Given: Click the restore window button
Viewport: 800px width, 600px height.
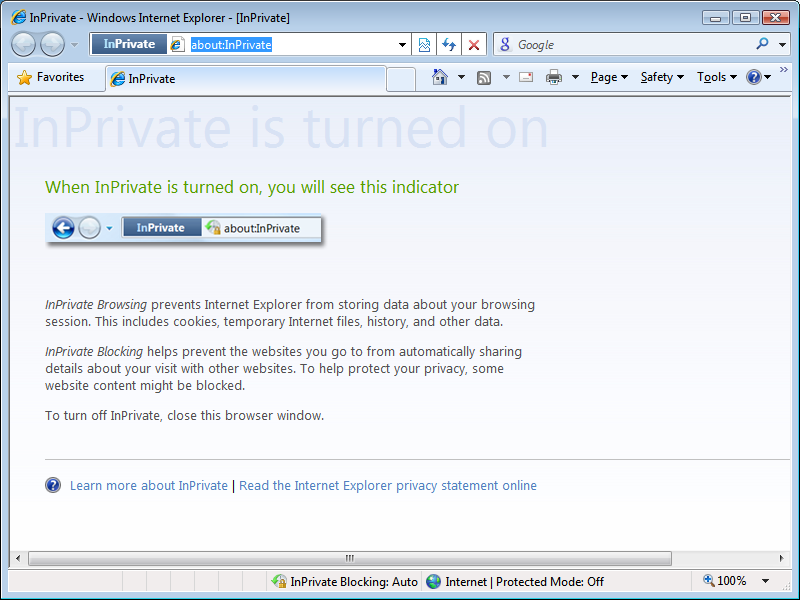Looking at the screenshot, I should (745, 18).
